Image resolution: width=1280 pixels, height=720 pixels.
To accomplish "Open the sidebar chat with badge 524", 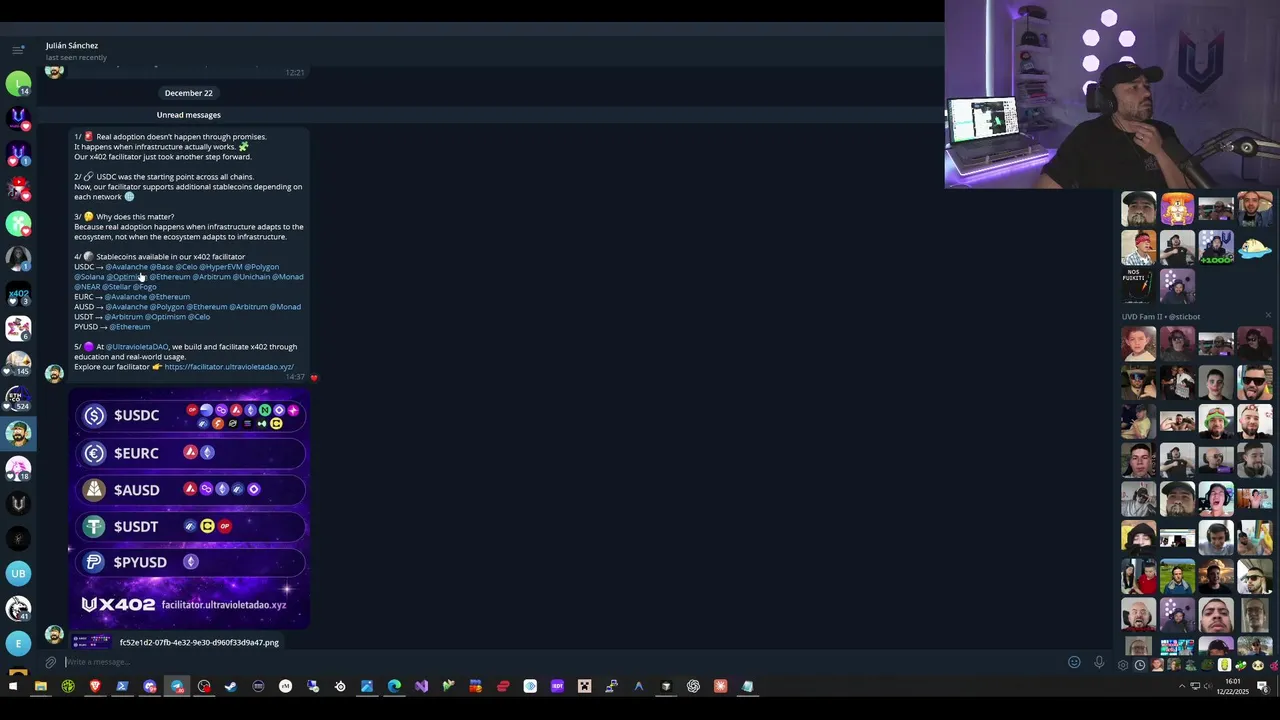I will tap(18, 399).
